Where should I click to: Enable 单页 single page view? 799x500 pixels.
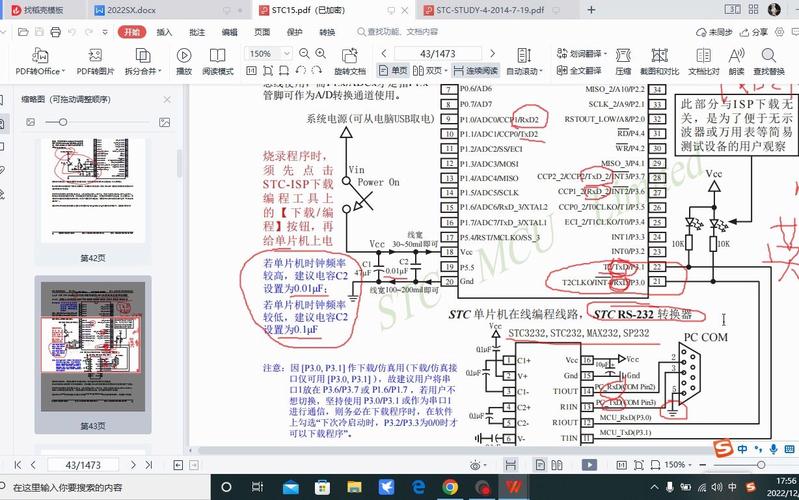point(393,70)
